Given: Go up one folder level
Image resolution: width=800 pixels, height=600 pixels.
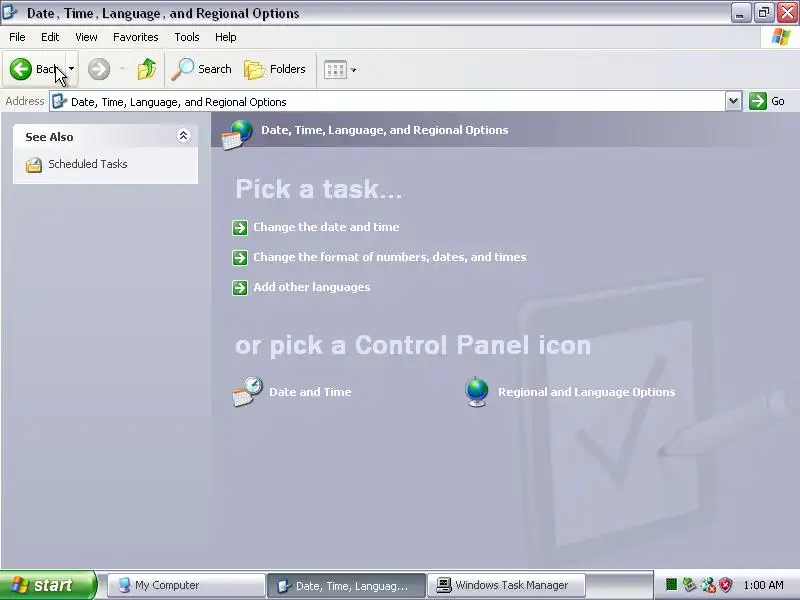Looking at the screenshot, I should tap(146, 69).
